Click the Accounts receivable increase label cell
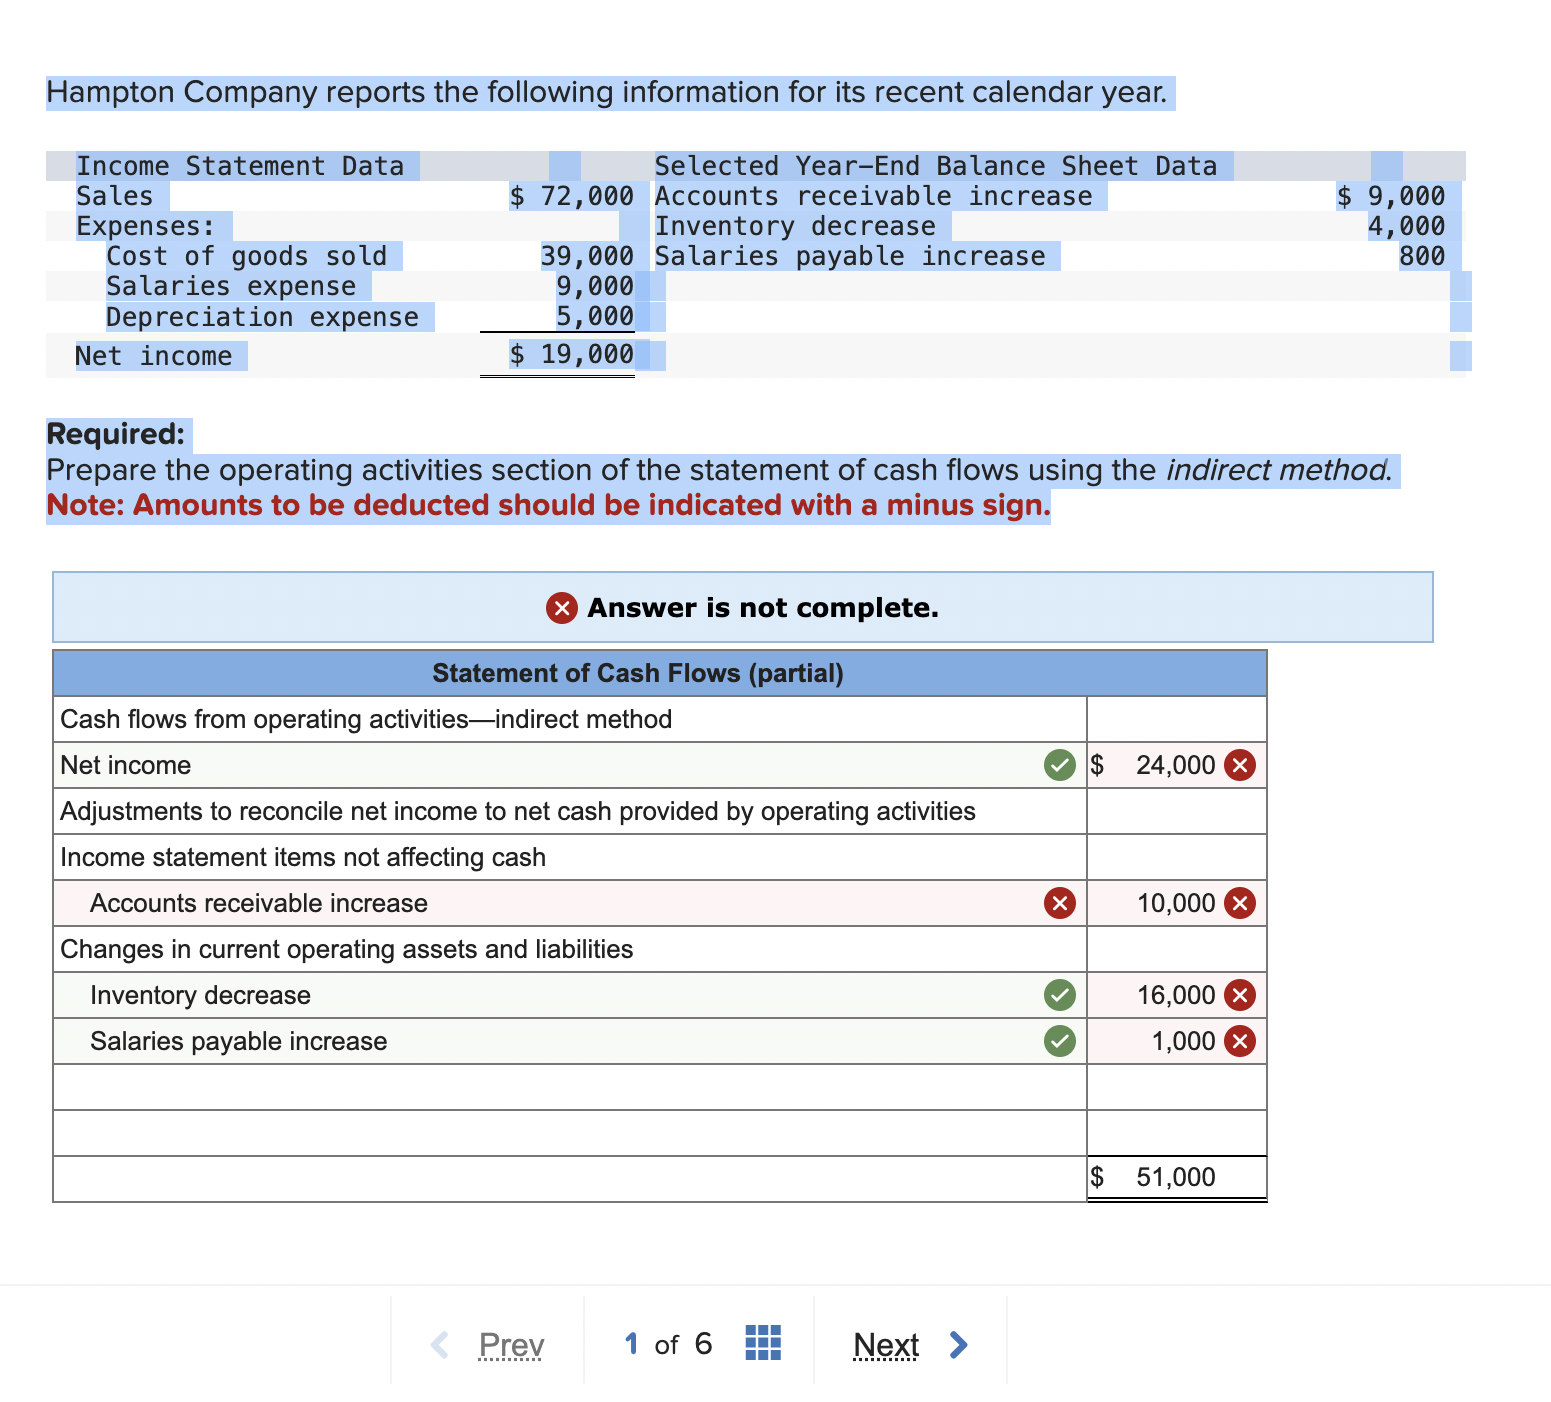Image resolution: width=1551 pixels, height=1402 pixels. point(570,903)
